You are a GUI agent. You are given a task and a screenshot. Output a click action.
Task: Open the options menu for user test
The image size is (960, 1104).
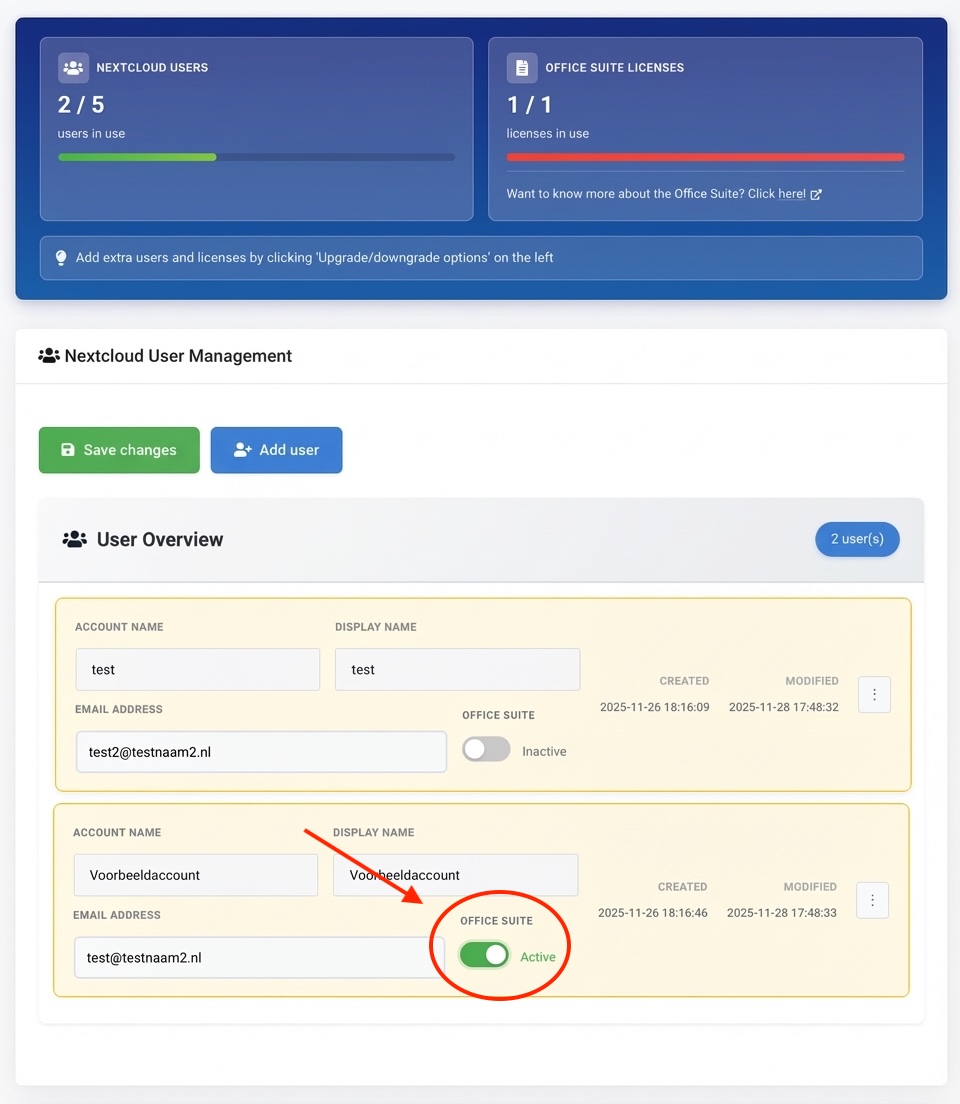874,694
